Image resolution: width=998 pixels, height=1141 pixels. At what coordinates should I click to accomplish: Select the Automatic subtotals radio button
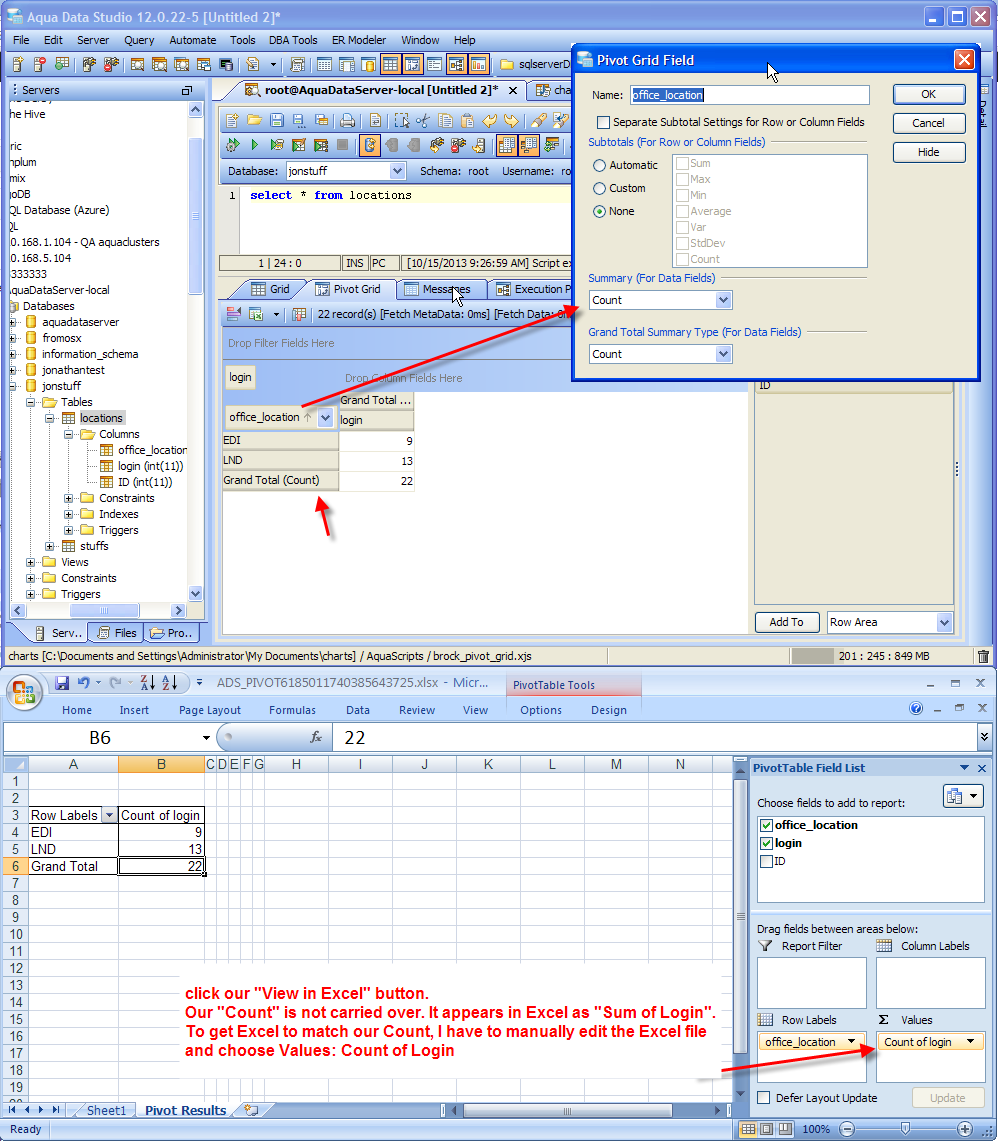[x=599, y=165]
